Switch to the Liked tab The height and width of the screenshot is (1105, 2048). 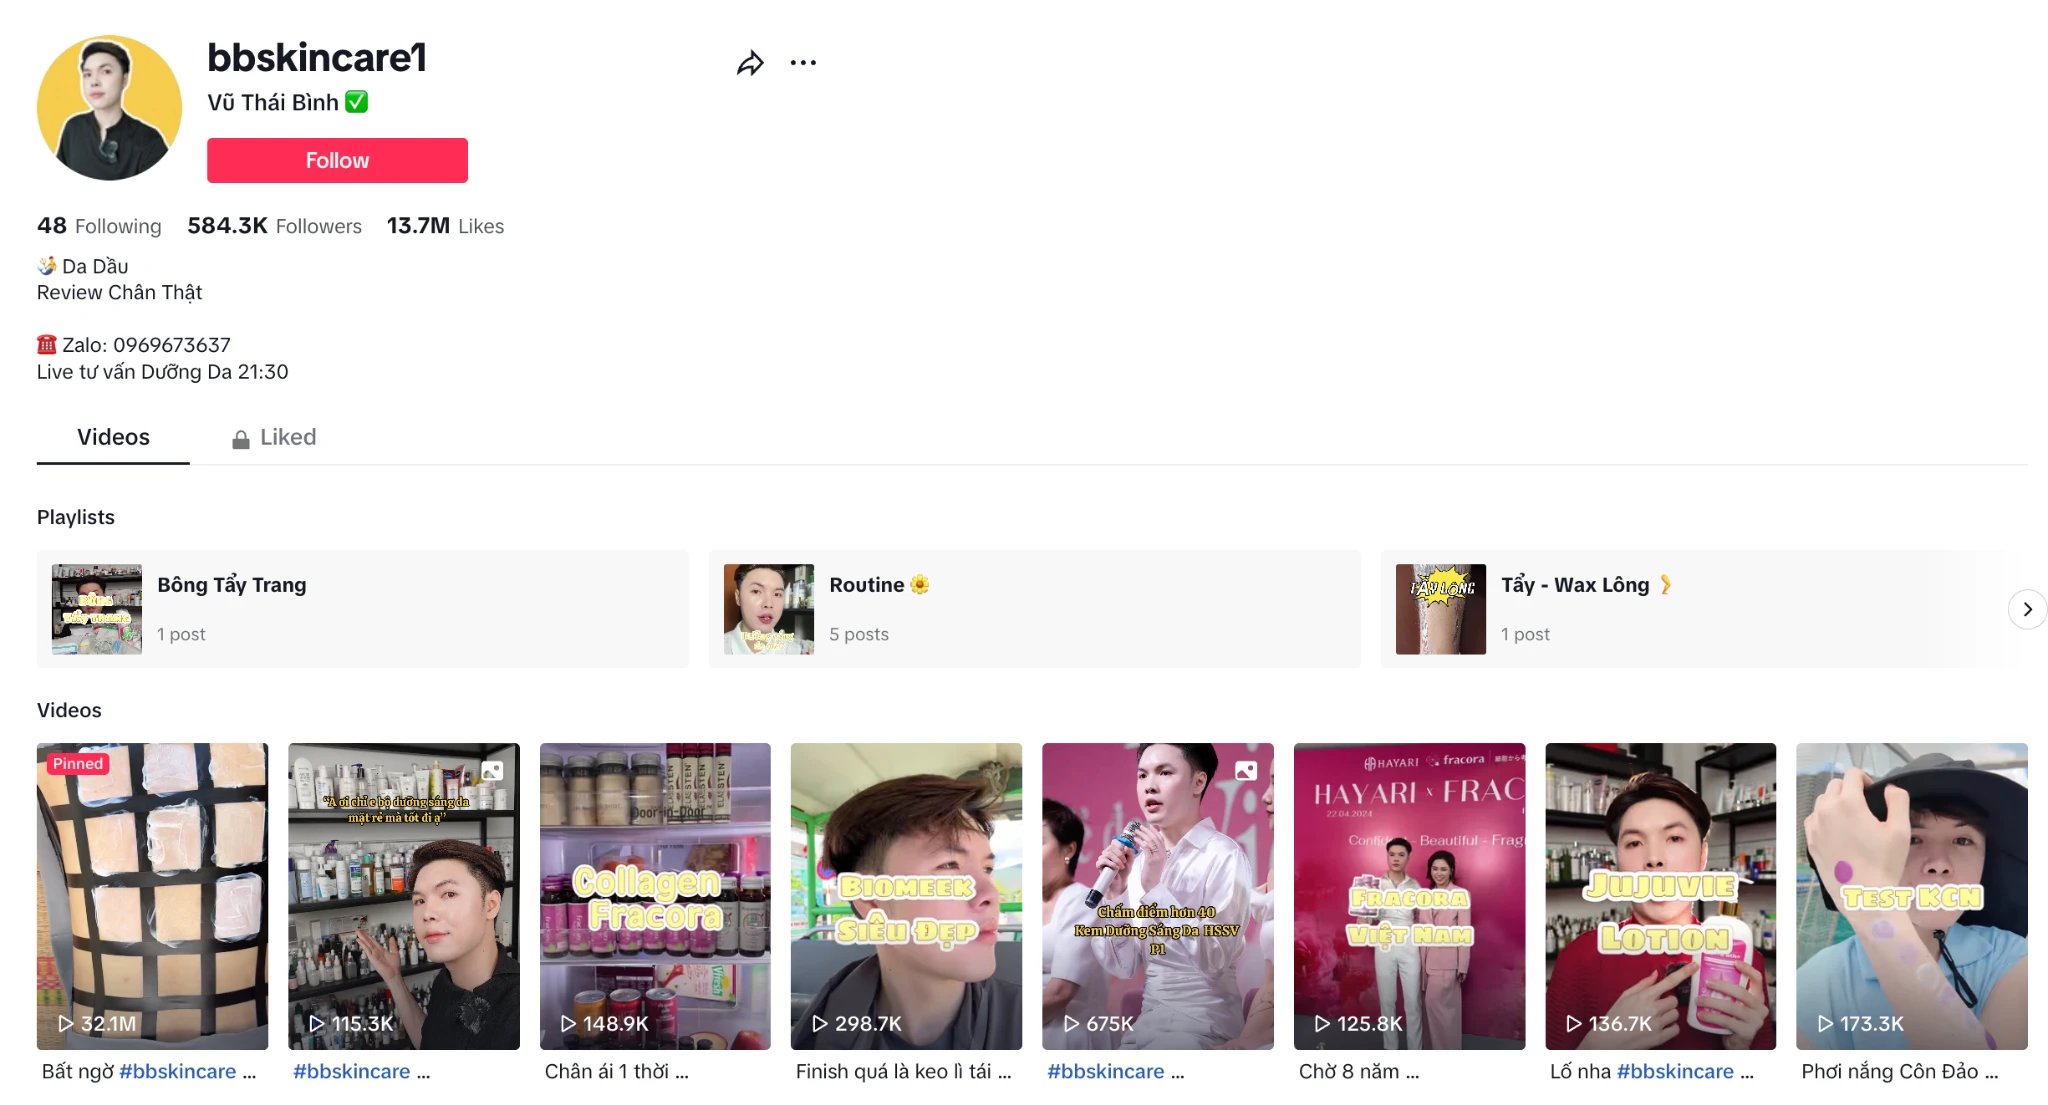pos(287,438)
